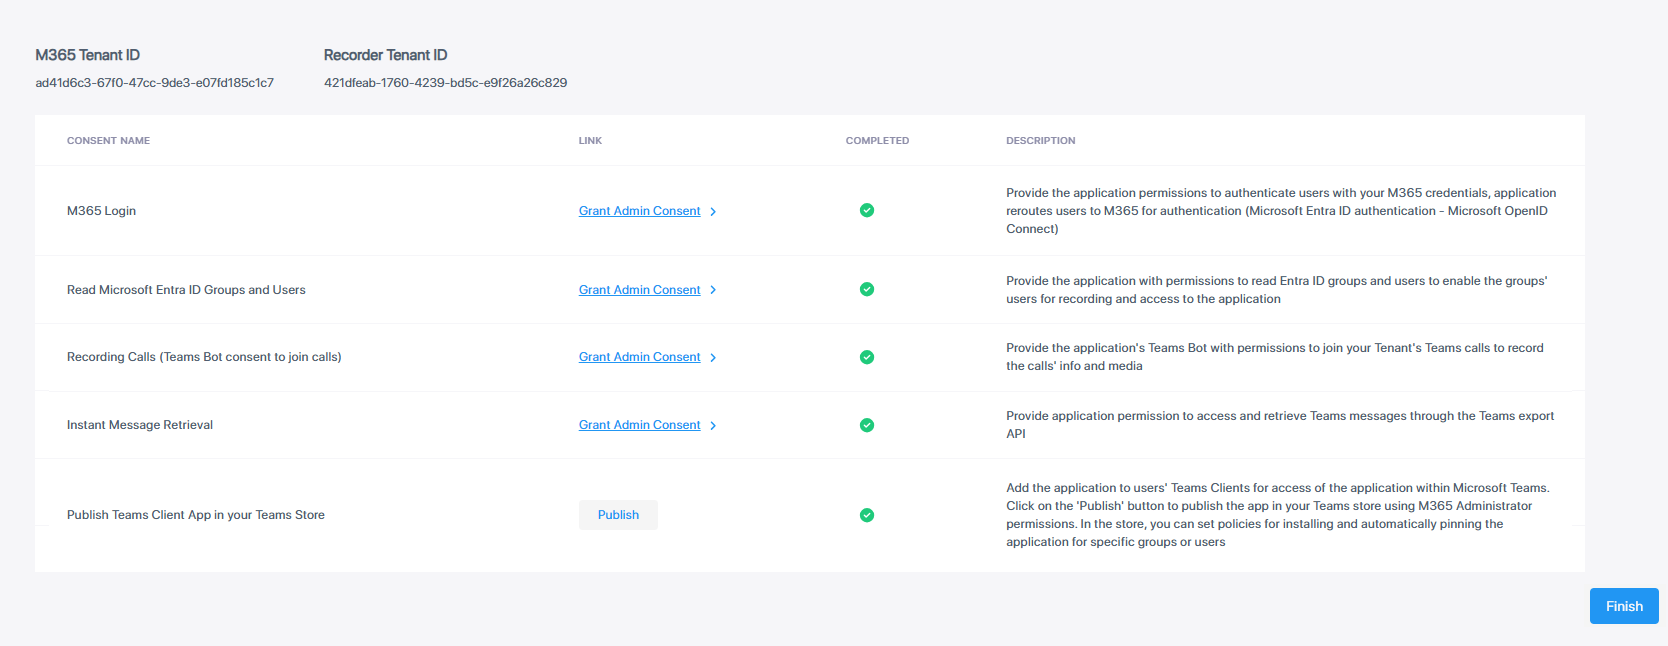Click the Completed column header
The width and height of the screenshot is (1668, 646).
click(x=877, y=141)
